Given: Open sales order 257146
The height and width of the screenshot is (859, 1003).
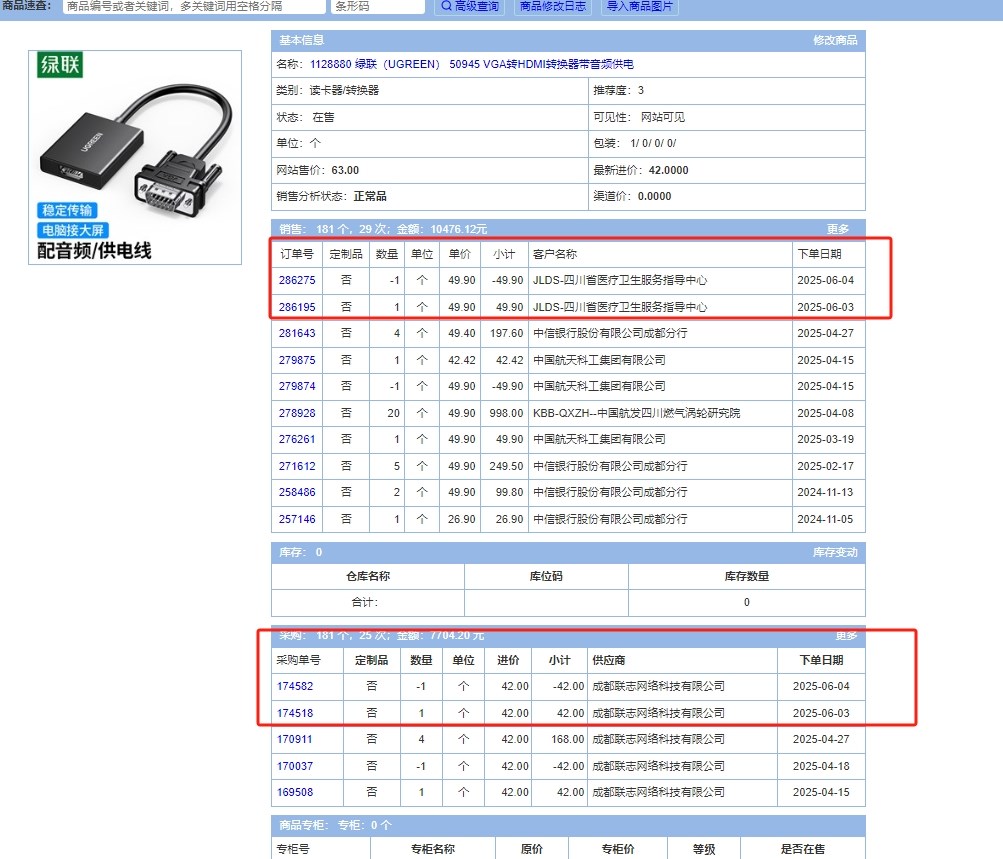Looking at the screenshot, I should pos(297,519).
